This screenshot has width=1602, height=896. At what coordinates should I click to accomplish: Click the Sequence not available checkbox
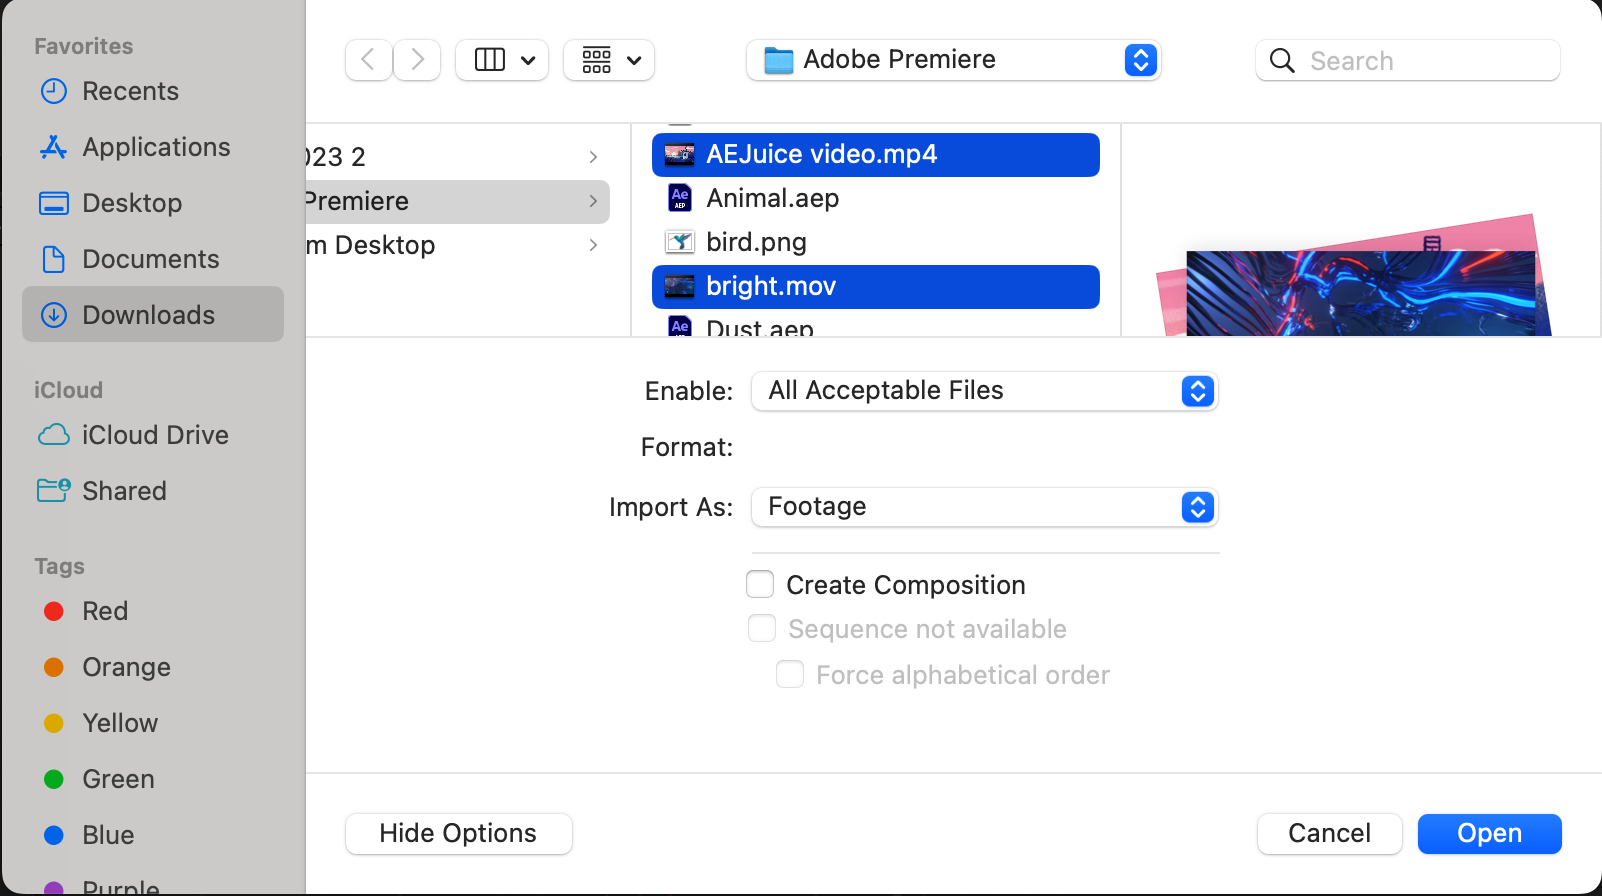762,628
